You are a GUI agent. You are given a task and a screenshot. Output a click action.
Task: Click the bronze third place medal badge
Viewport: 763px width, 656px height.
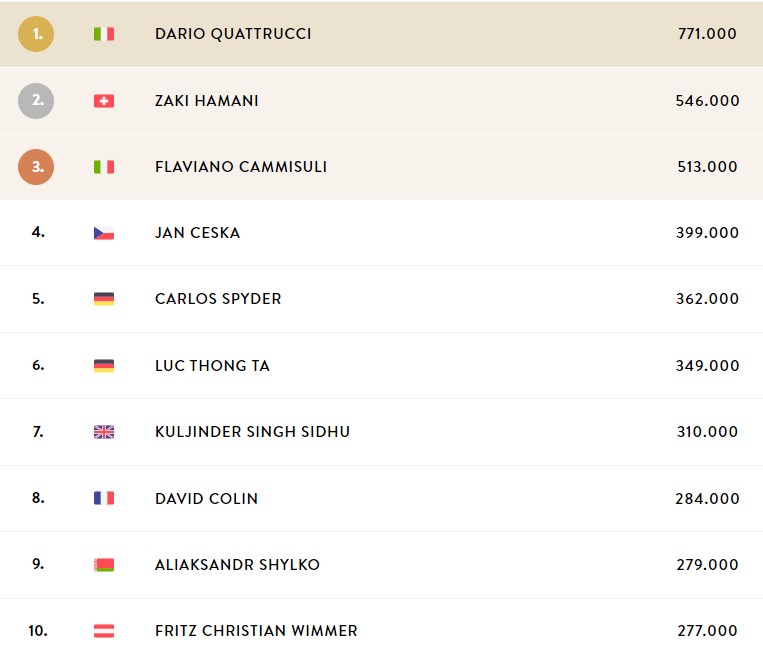coord(36,167)
